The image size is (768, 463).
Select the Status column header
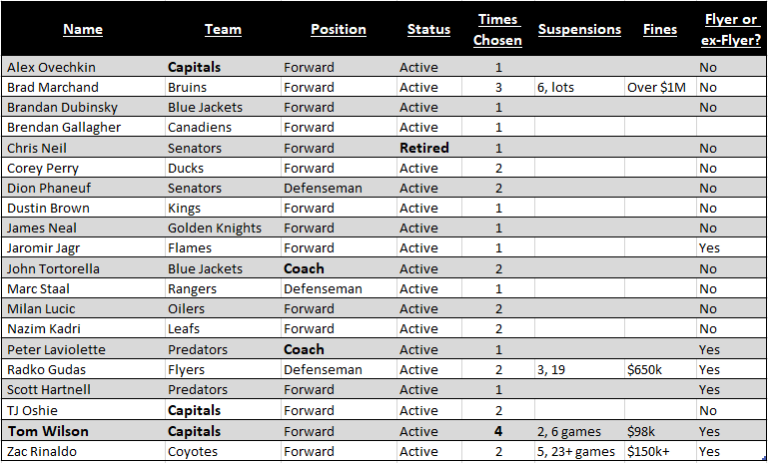[x=428, y=29]
